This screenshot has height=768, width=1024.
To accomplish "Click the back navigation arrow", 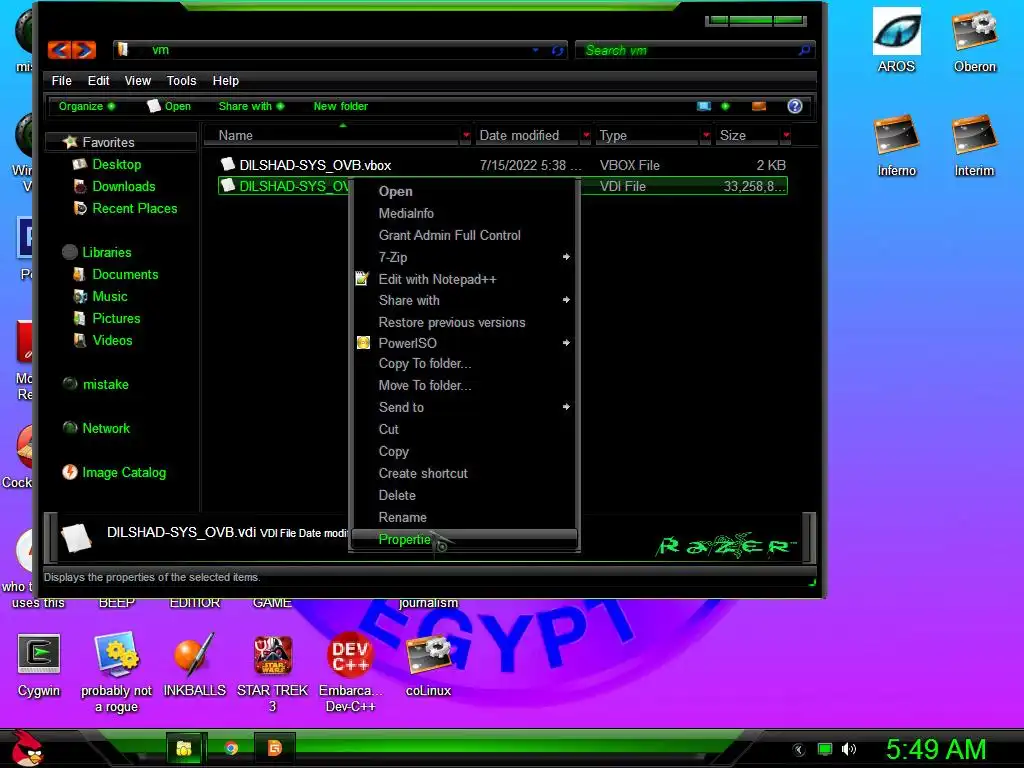I will pyautogui.click(x=59, y=50).
